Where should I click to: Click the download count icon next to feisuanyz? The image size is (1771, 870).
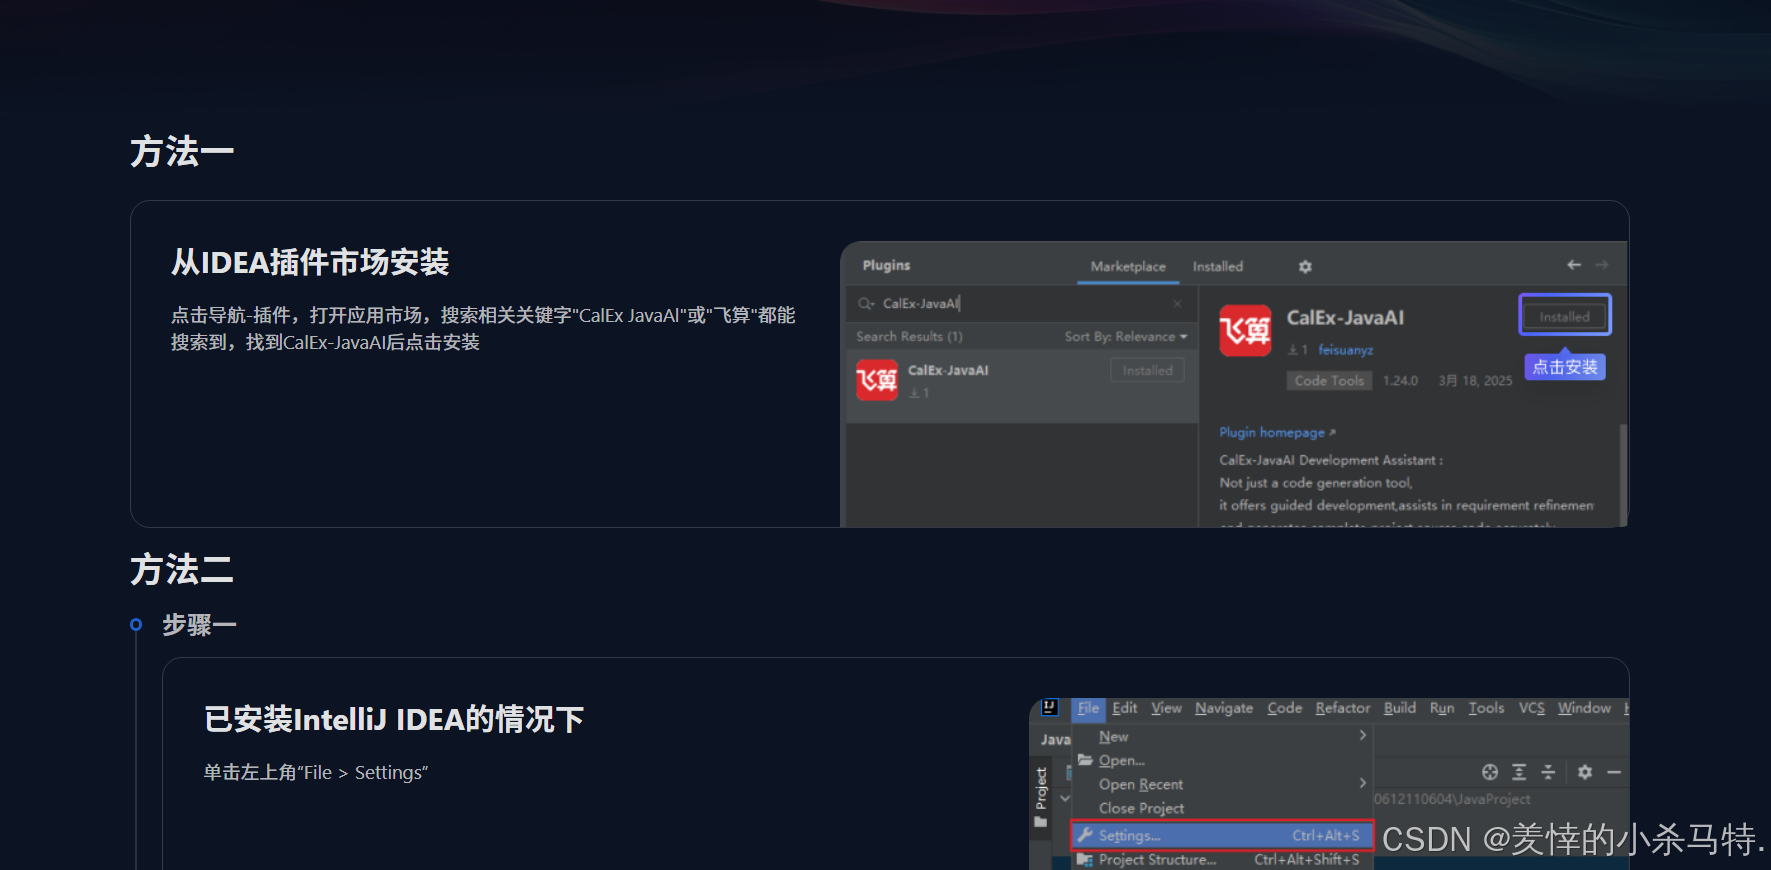[1293, 350]
